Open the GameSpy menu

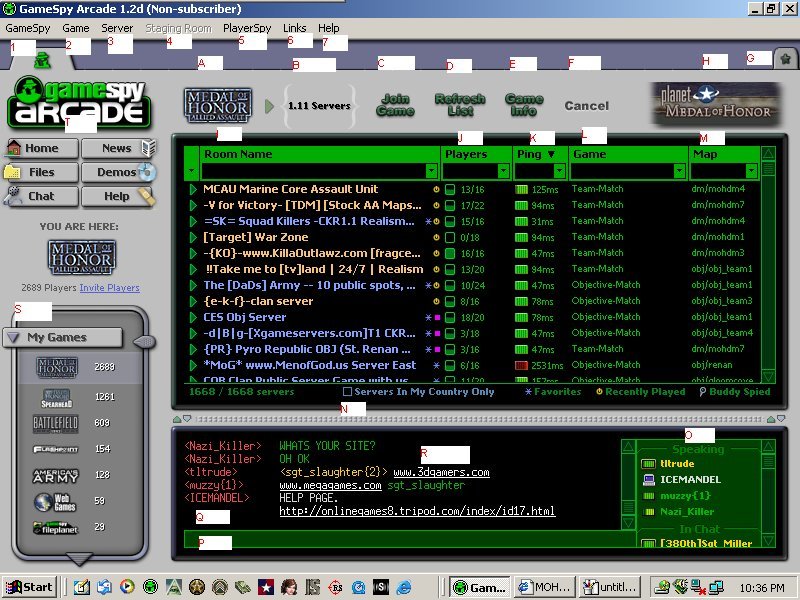pos(28,29)
